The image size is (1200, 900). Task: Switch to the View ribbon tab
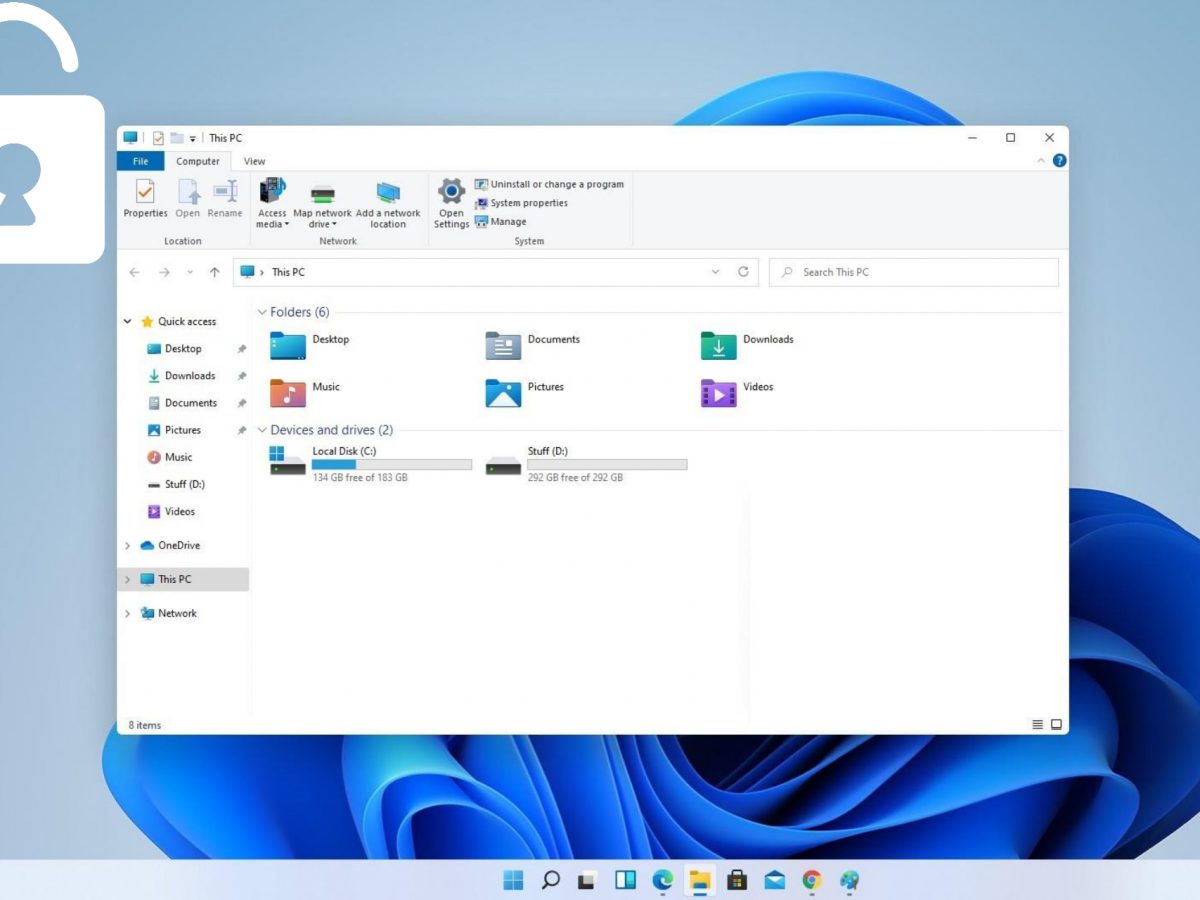click(x=255, y=161)
